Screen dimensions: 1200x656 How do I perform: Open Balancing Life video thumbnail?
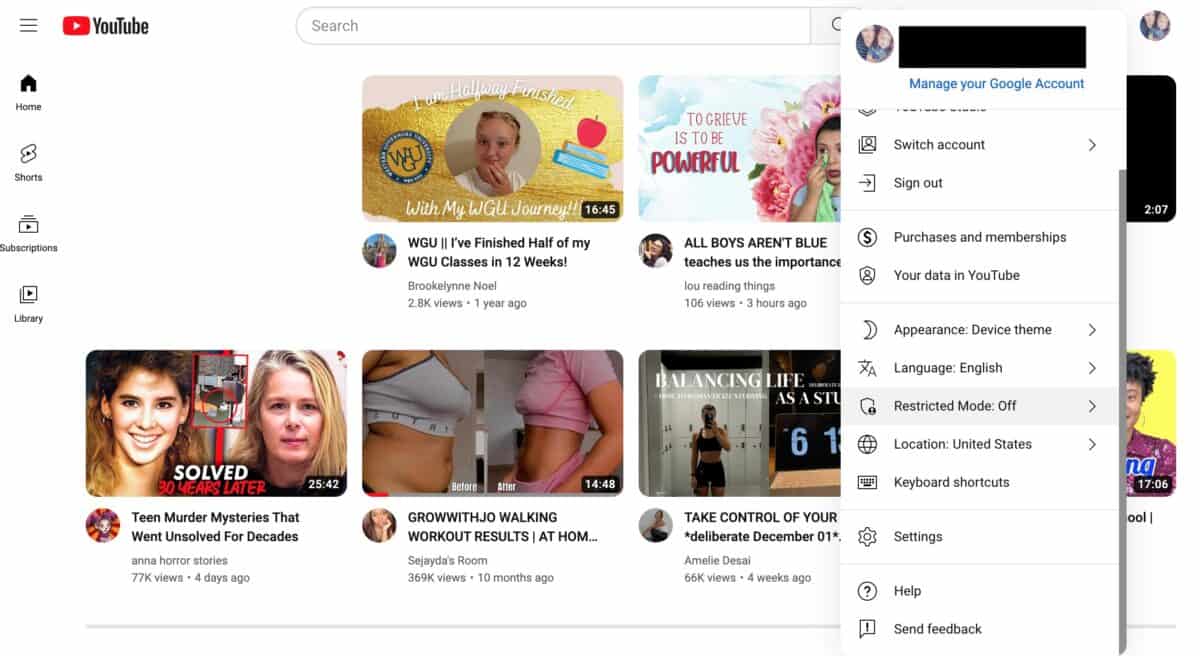pos(739,423)
